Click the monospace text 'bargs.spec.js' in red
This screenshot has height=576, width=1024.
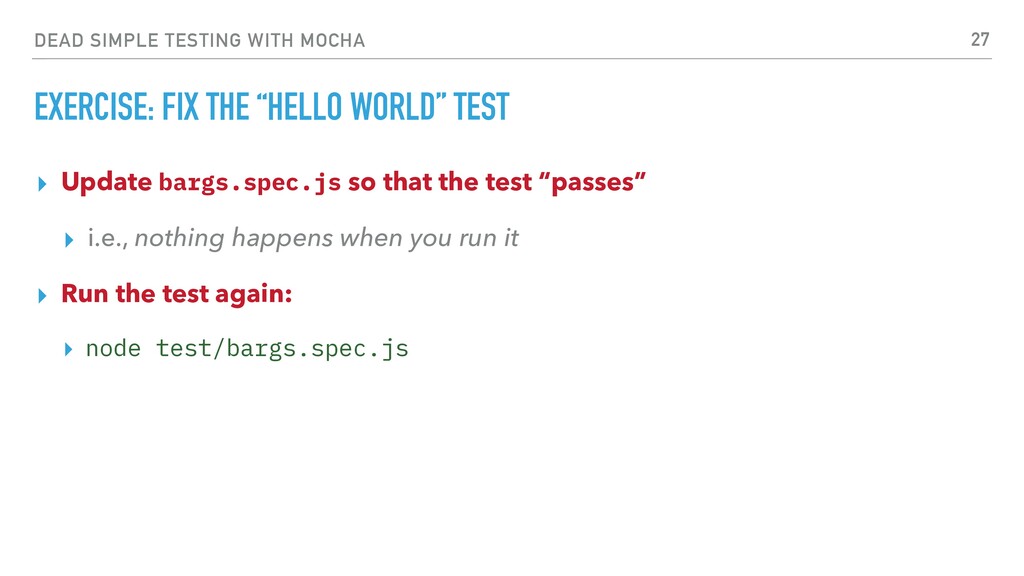click(x=249, y=183)
